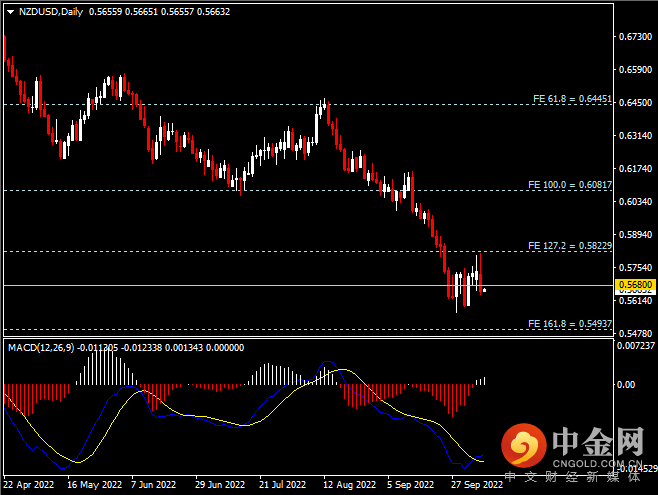The height and width of the screenshot is (495, 658).
Task: Click the 29 Jun 2022 date label
Action: pyautogui.click(x=220, y=485)
